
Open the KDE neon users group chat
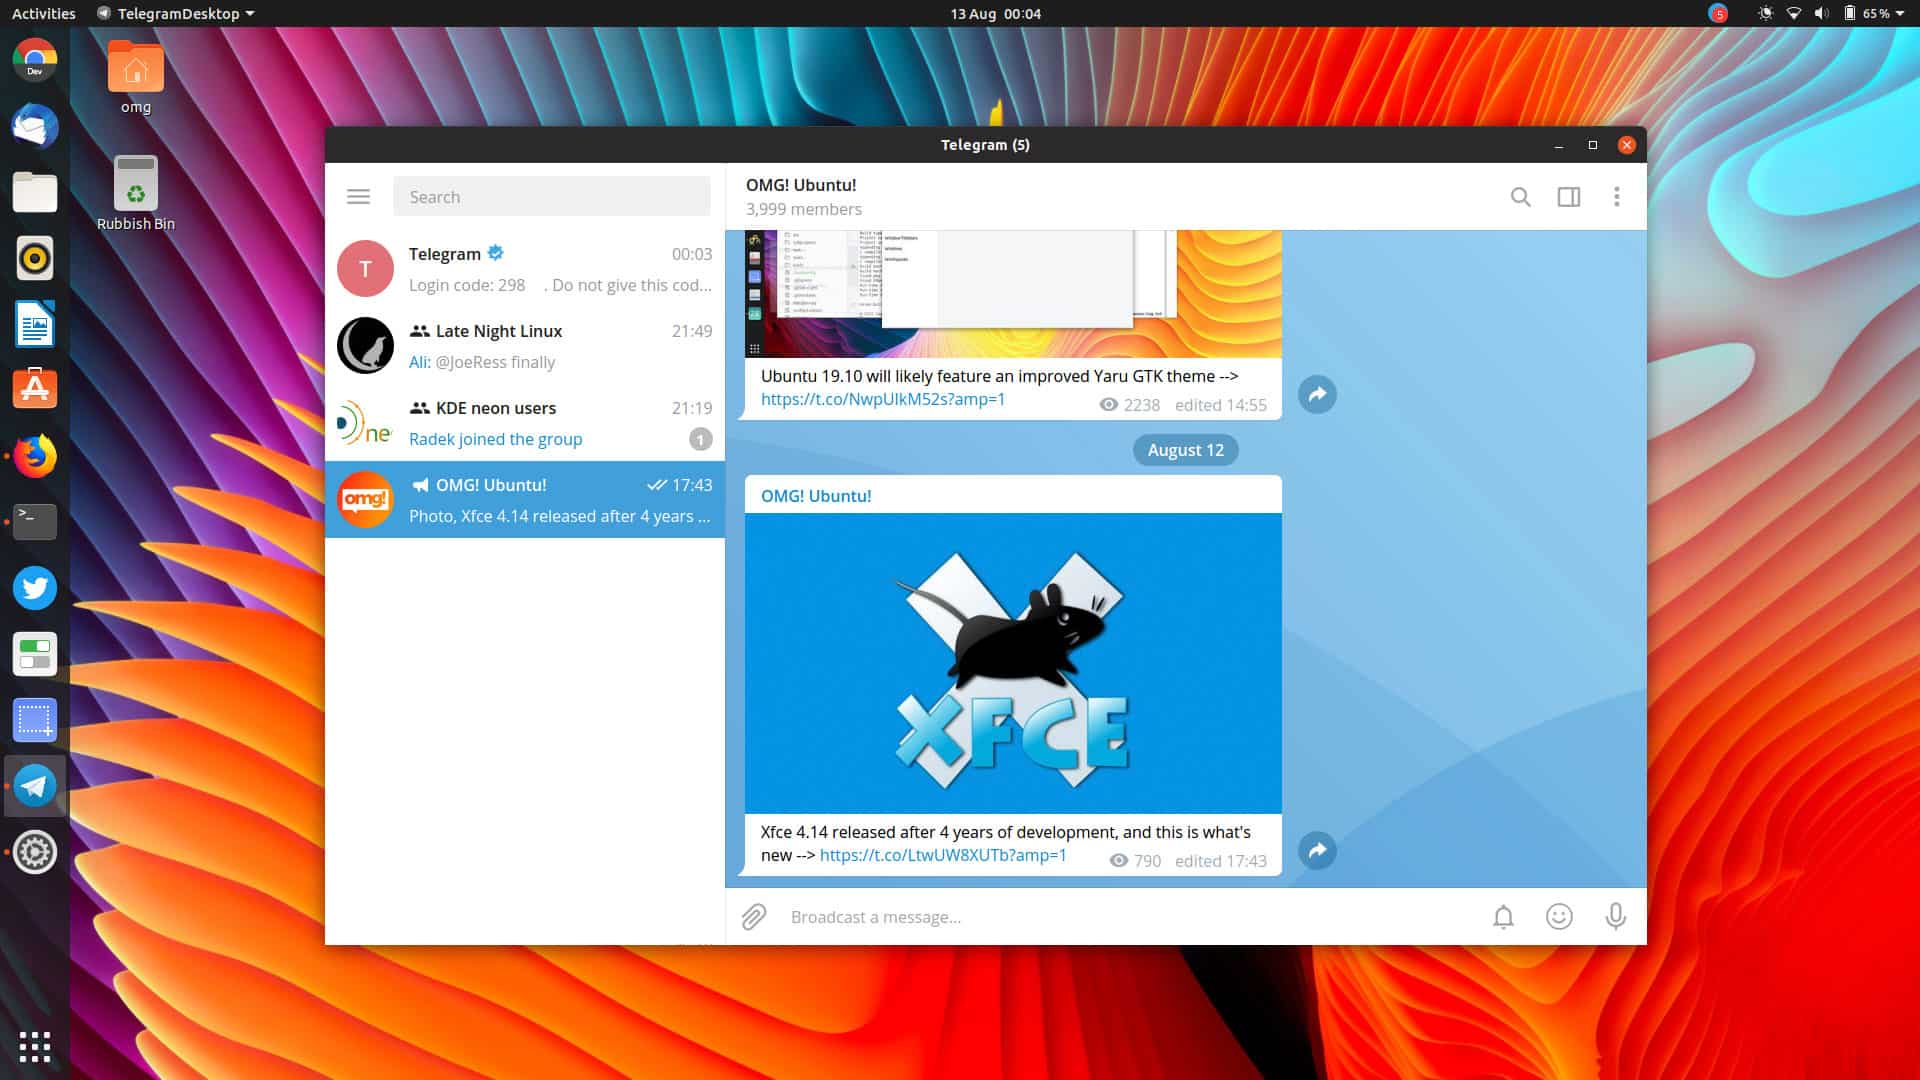525,423
